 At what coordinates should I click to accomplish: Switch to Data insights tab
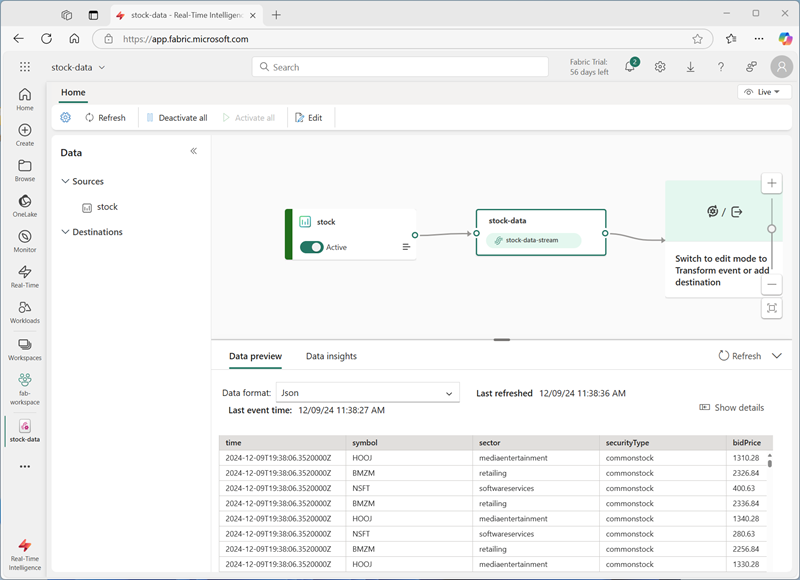(331, 356)
